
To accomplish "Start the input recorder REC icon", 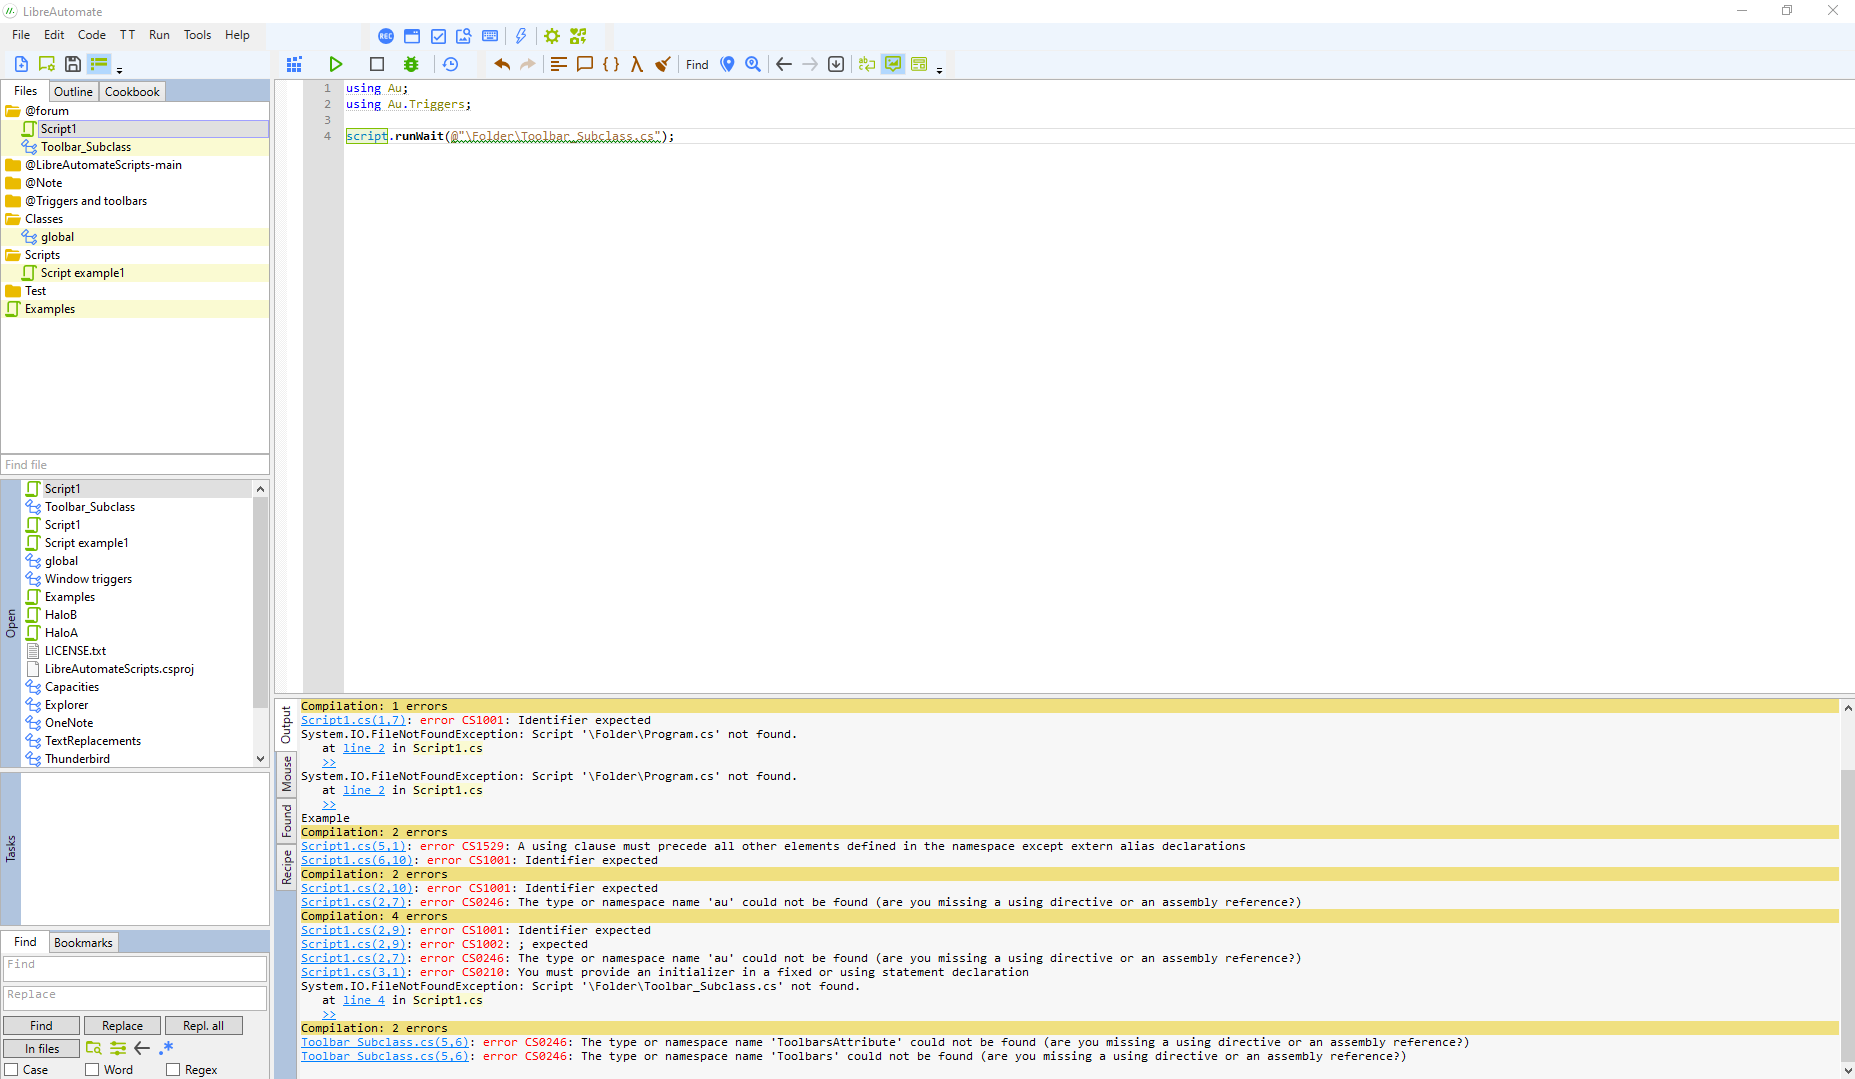I will (386, 36).
